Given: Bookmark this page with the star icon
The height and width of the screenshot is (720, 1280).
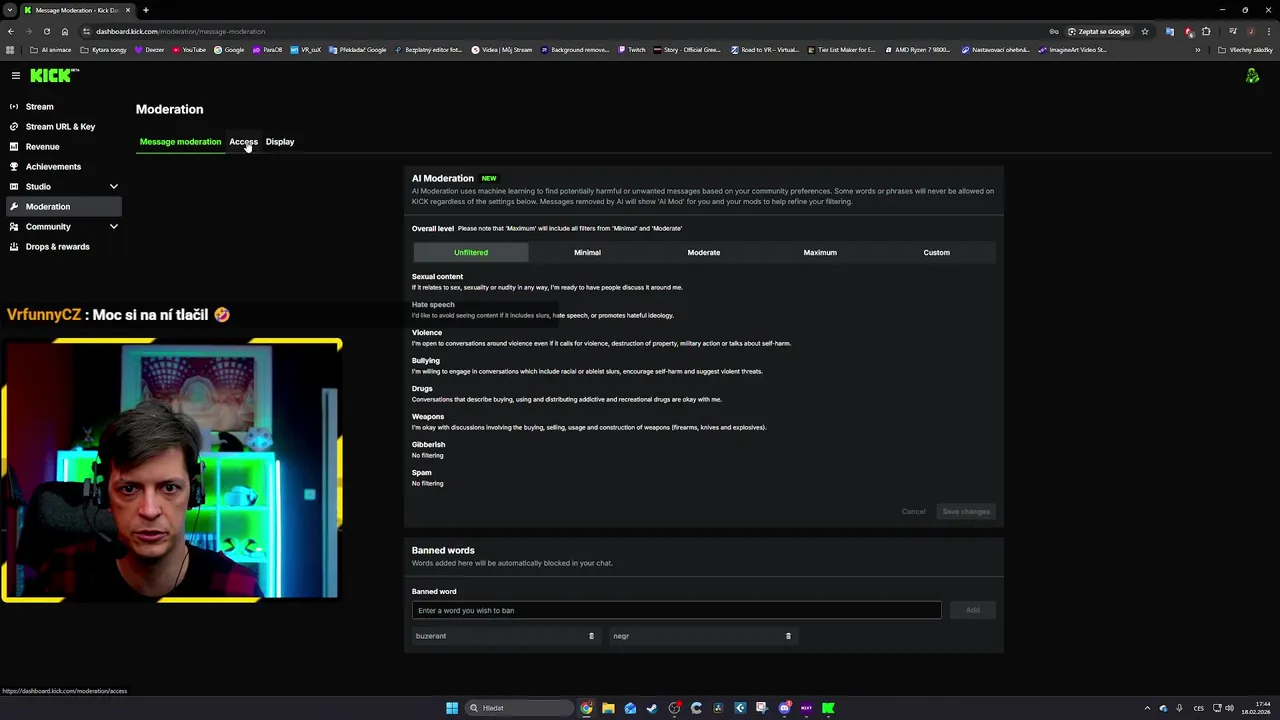Looking at the screenshot, I should (1145, 31).
